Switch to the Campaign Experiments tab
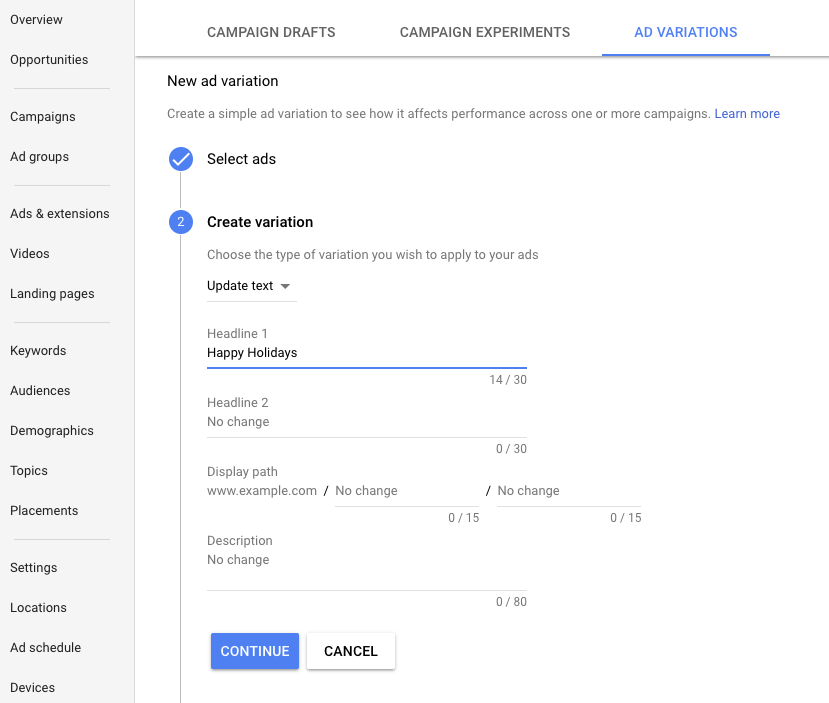Viewport: 829px width, 703px height. point(485,32)
